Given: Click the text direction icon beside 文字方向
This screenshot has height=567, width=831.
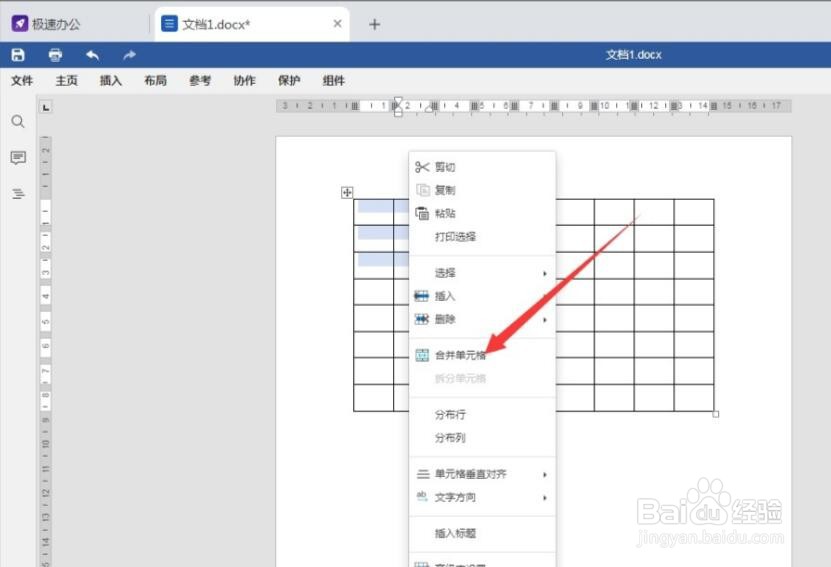Looking at the screenshot, I should coord(422,497).
